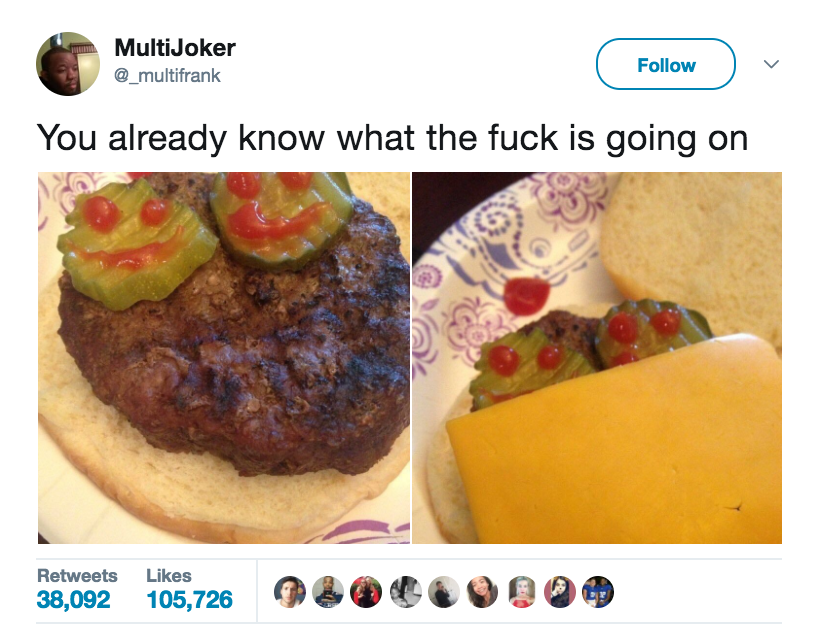The width and height of the screenshot is (824, 632).
Task: View the 38,092 Retweets list
Action: click(74, 599)
